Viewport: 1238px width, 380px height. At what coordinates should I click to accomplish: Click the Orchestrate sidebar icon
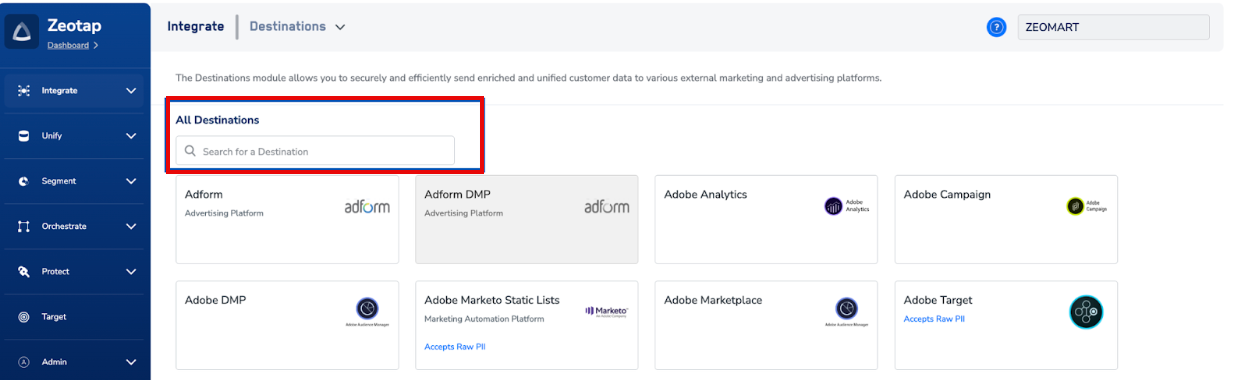tap(24, 227)
